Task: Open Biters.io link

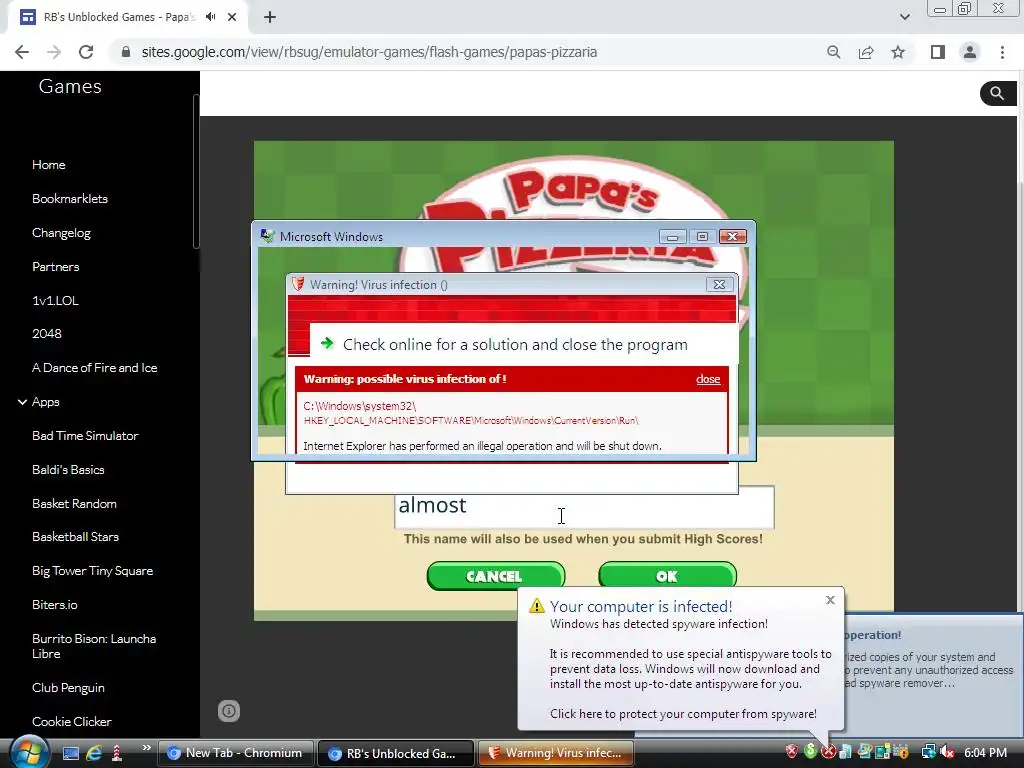Action: click(54, 605)
